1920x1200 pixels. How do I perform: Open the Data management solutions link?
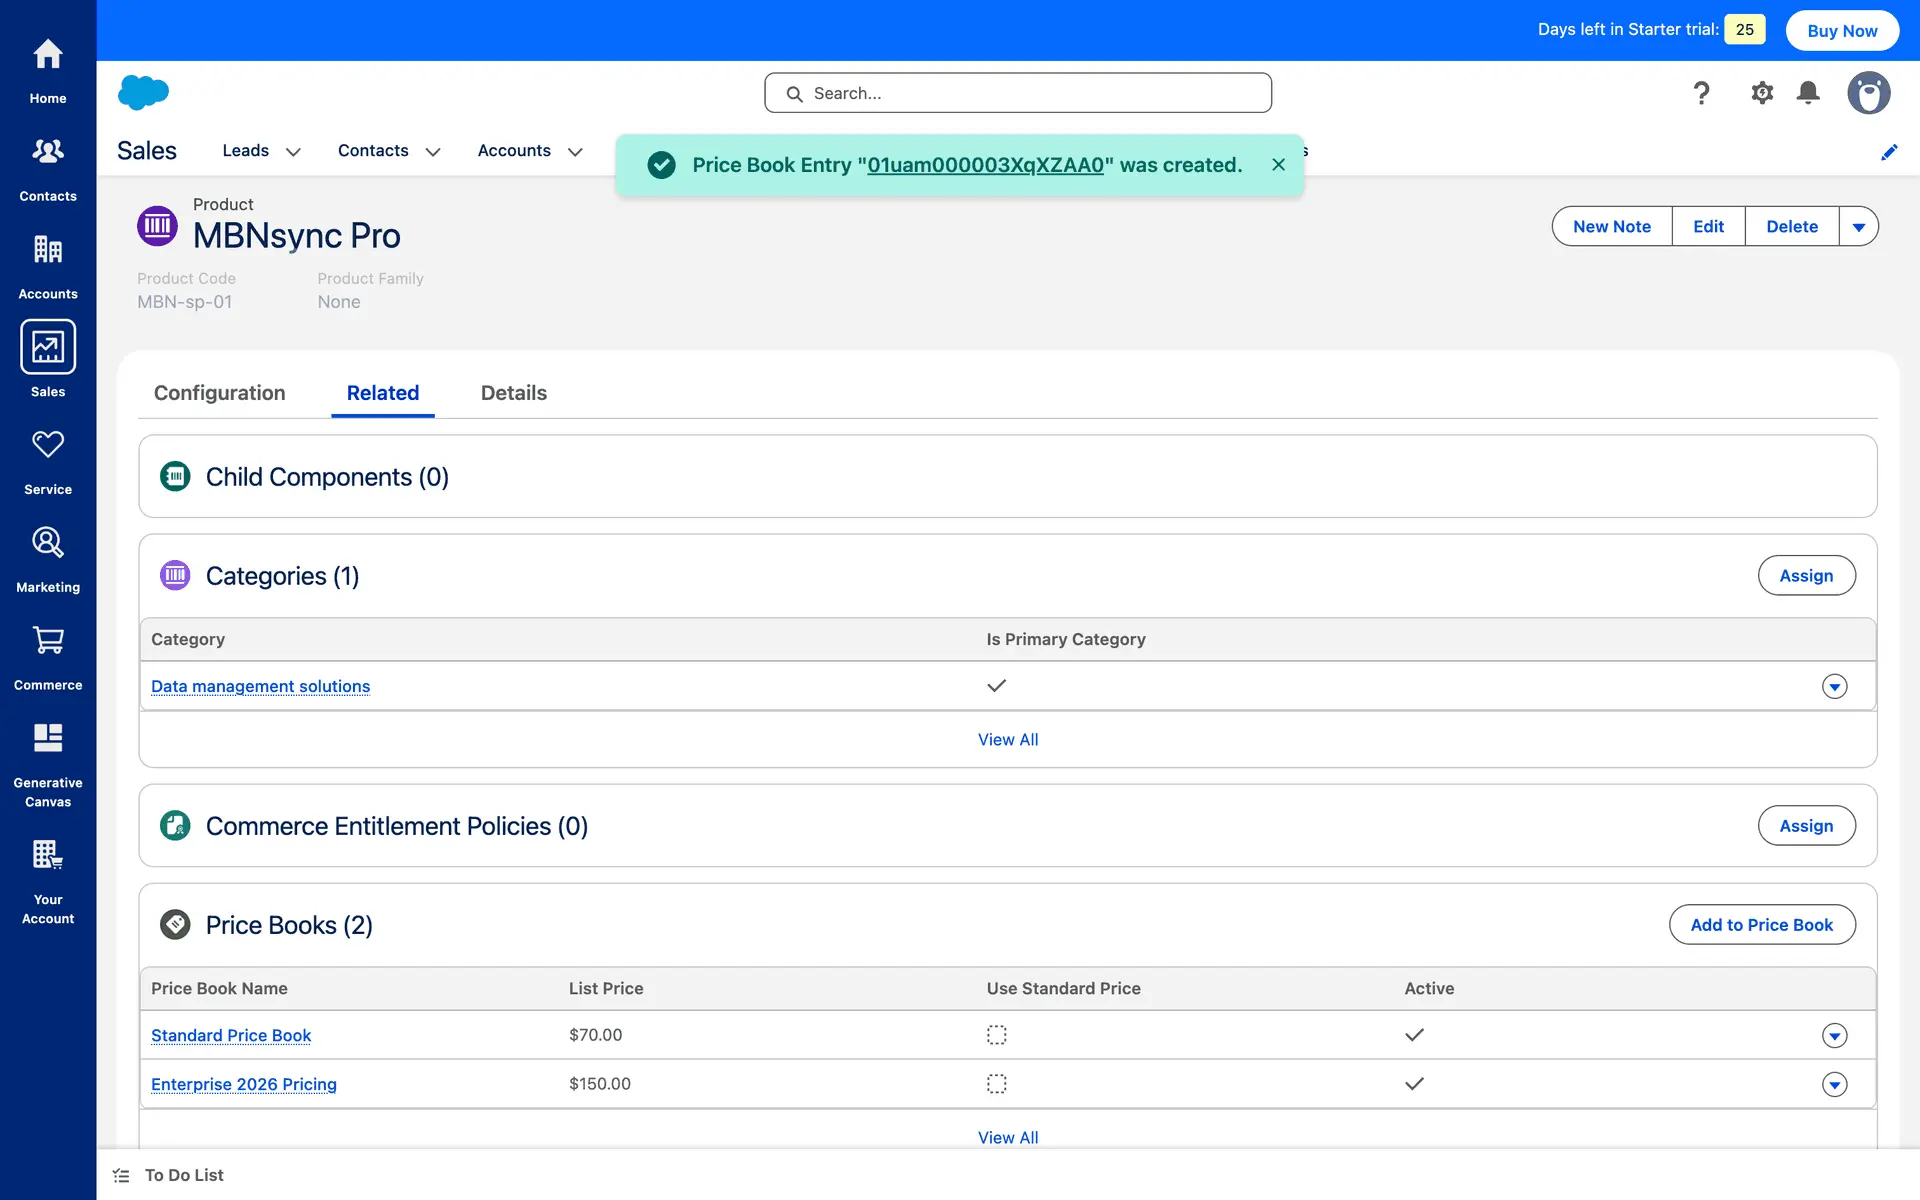click(260, 686)
